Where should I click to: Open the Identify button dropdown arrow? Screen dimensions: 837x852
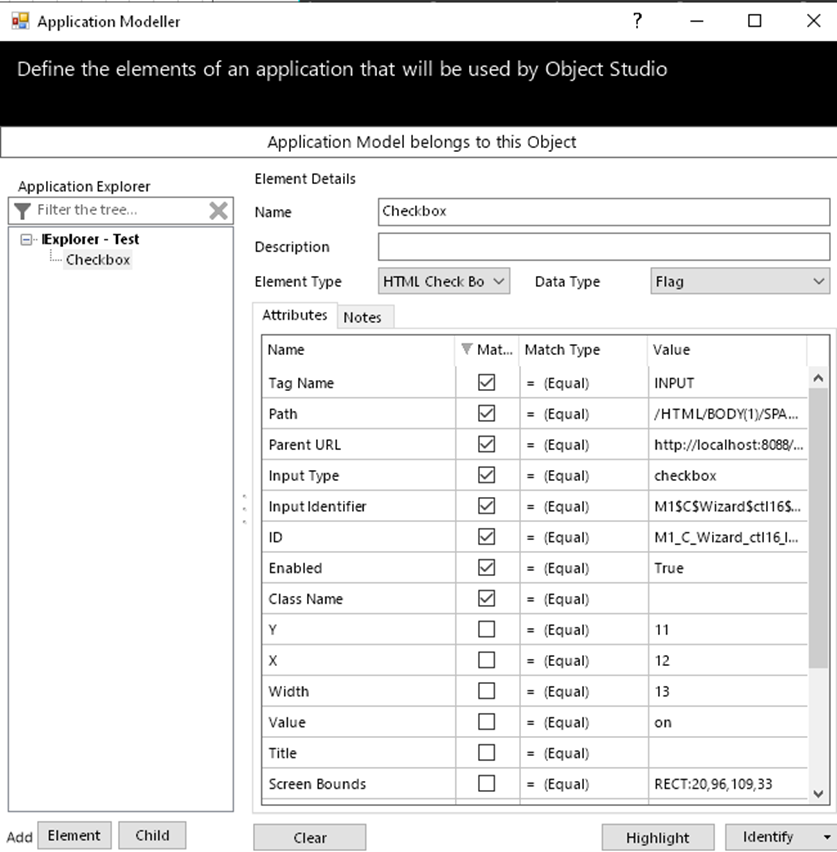click(827, 837)
